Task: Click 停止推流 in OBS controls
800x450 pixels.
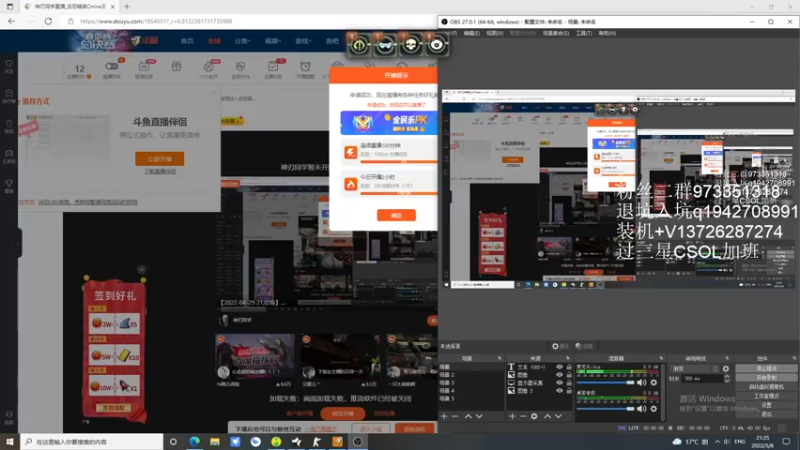Action: (x=766, y=368)
